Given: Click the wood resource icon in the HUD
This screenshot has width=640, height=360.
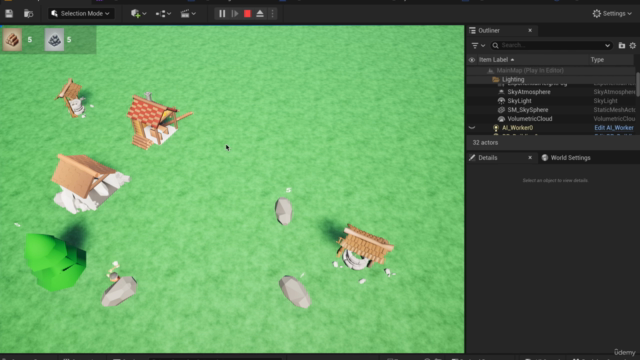Looking at the screenshot, I should click(x=12, y=40).
